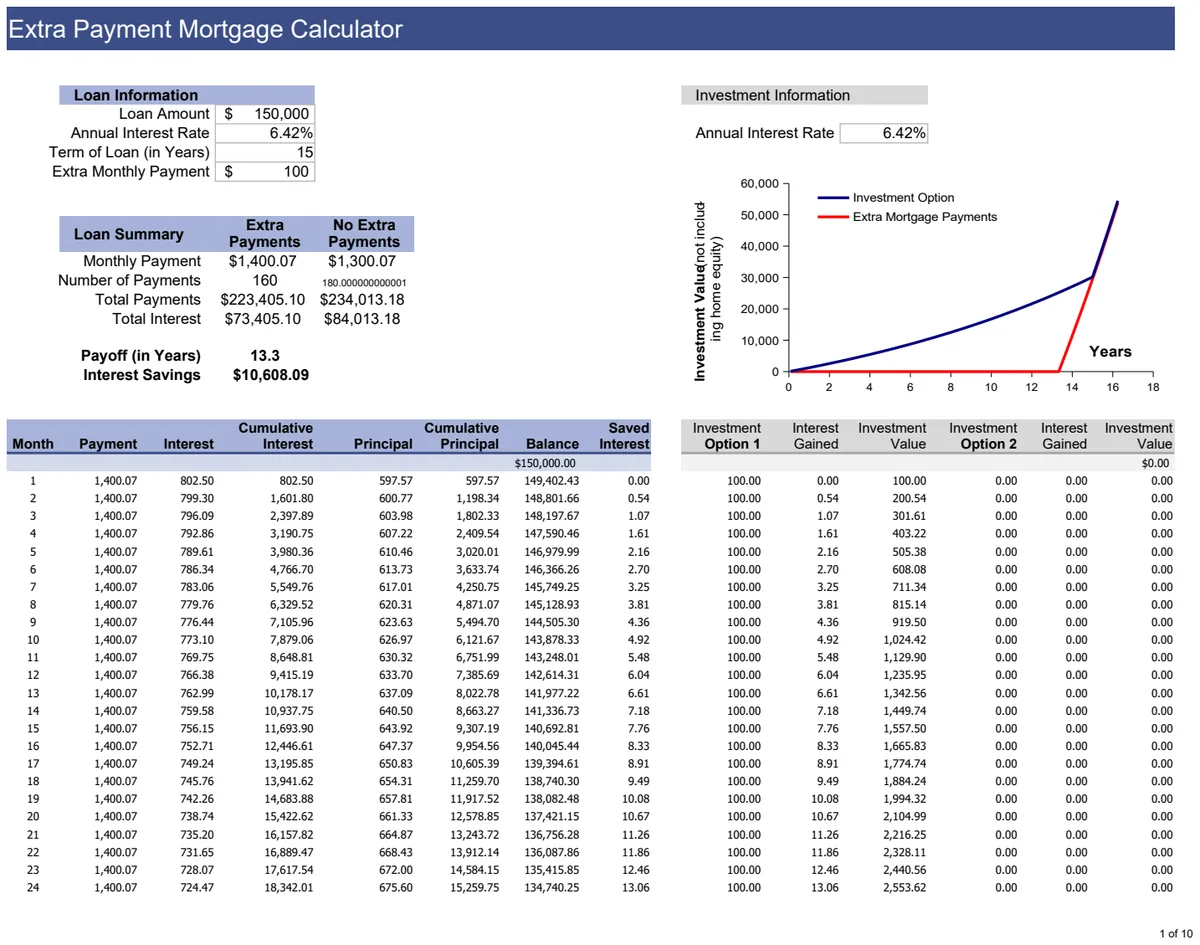
Task: Select month 3 cumulative interest 2,397.89
Action: point(292,516)
